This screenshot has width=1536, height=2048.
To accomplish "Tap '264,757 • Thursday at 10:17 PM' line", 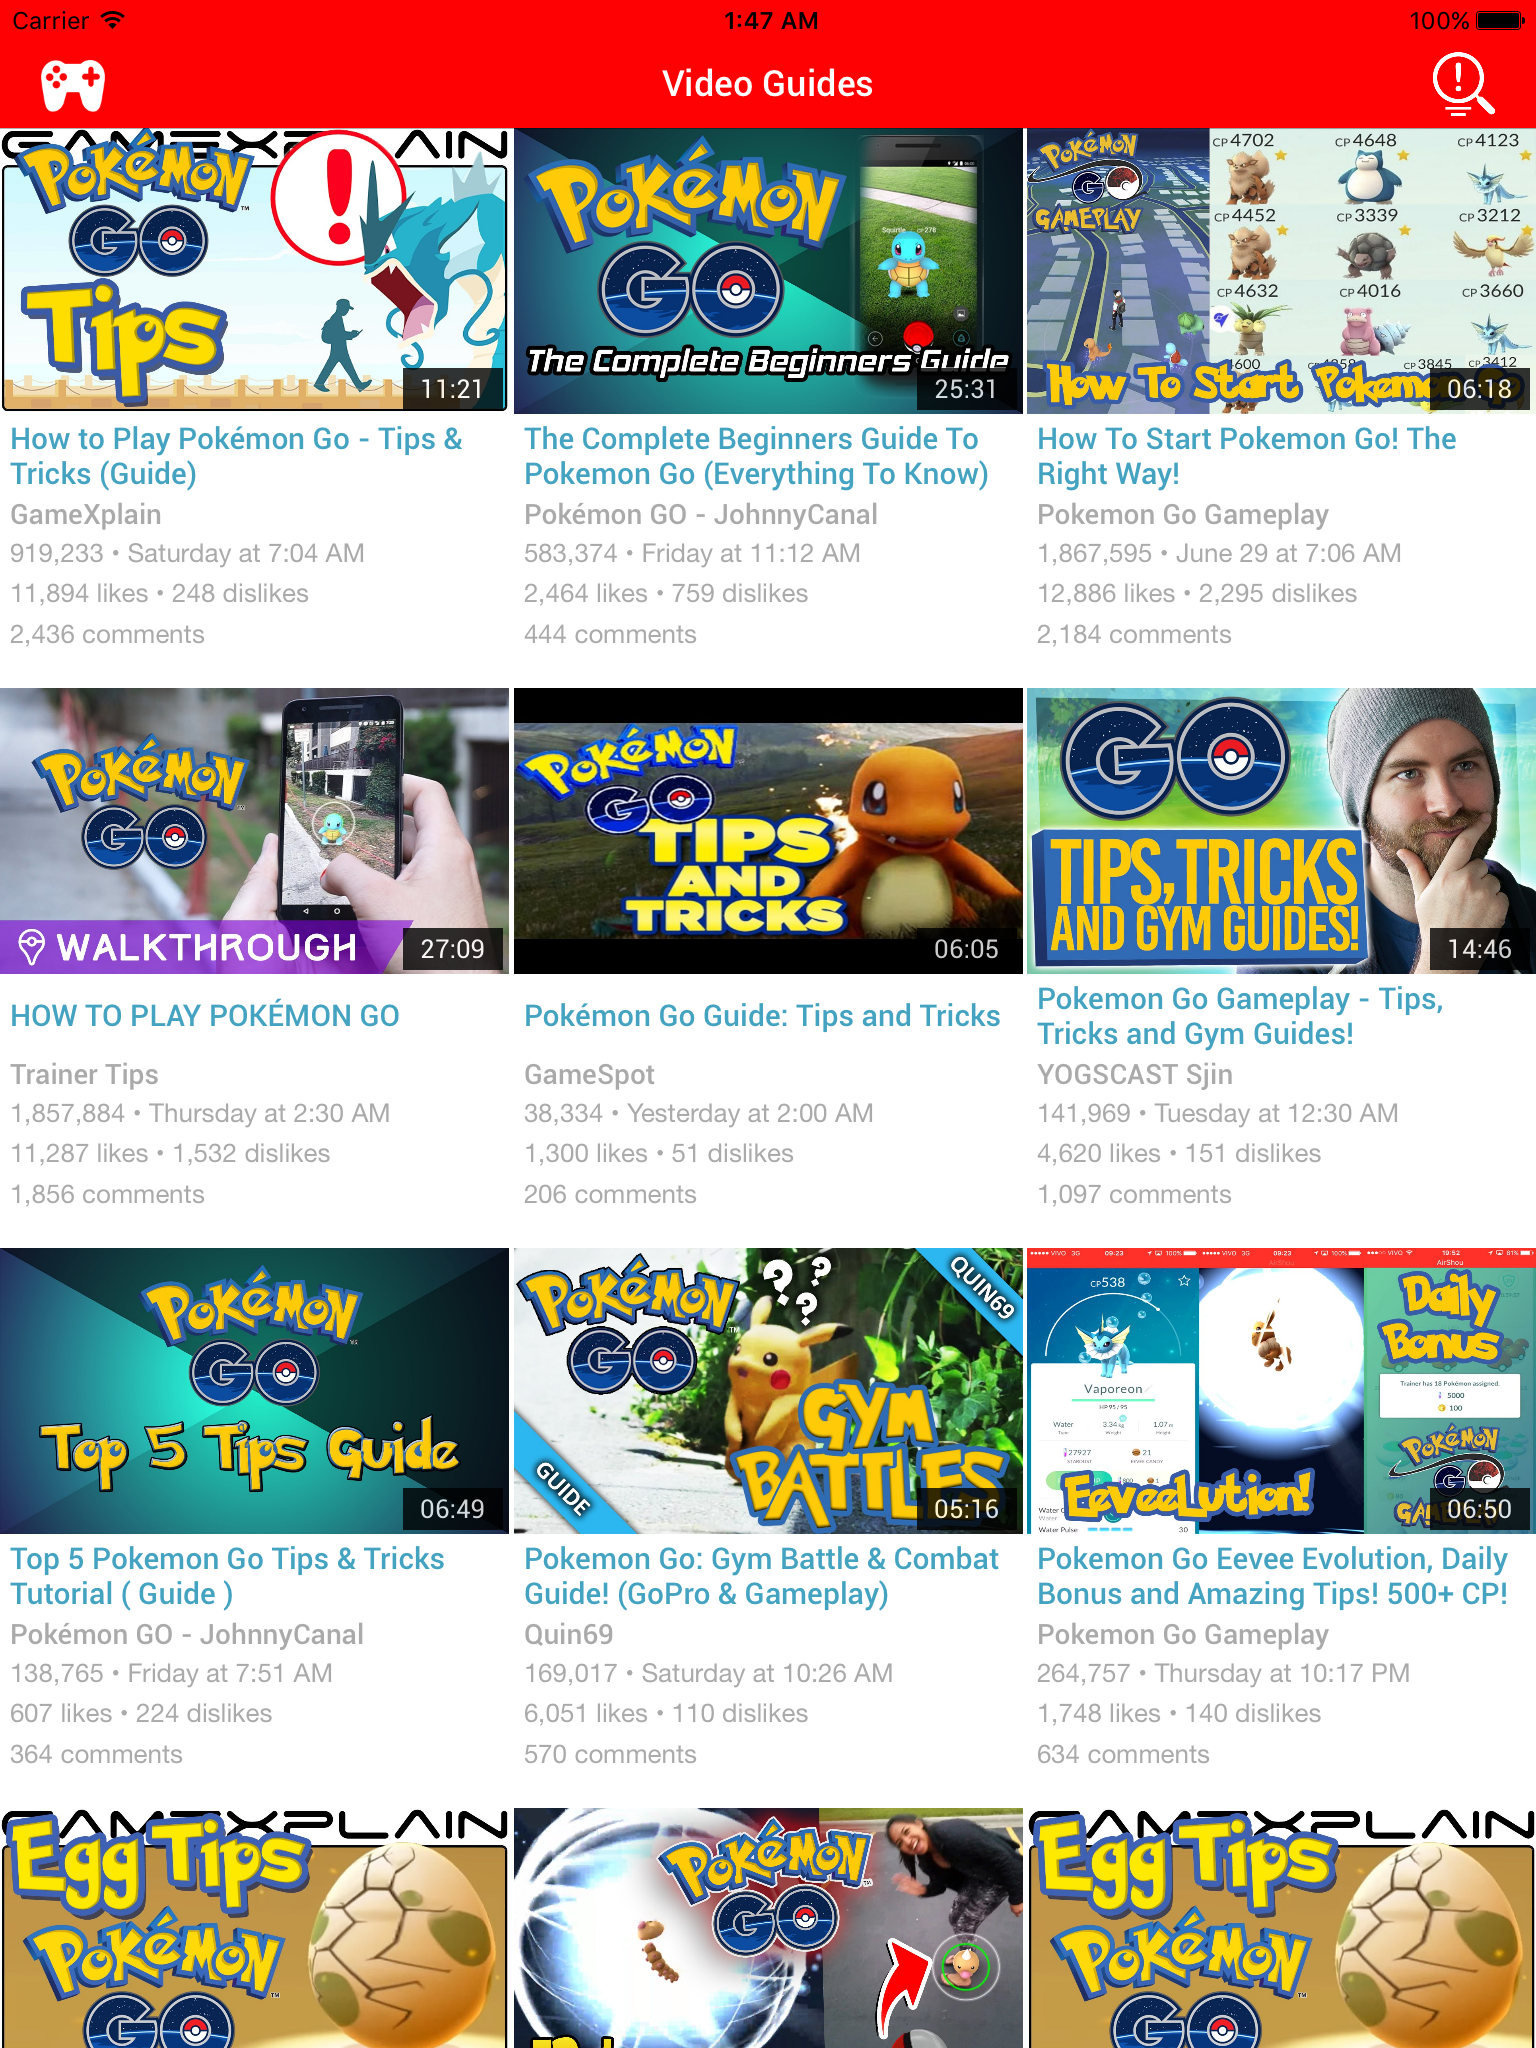I will pyautogui.click(x=1224, y=1674).
